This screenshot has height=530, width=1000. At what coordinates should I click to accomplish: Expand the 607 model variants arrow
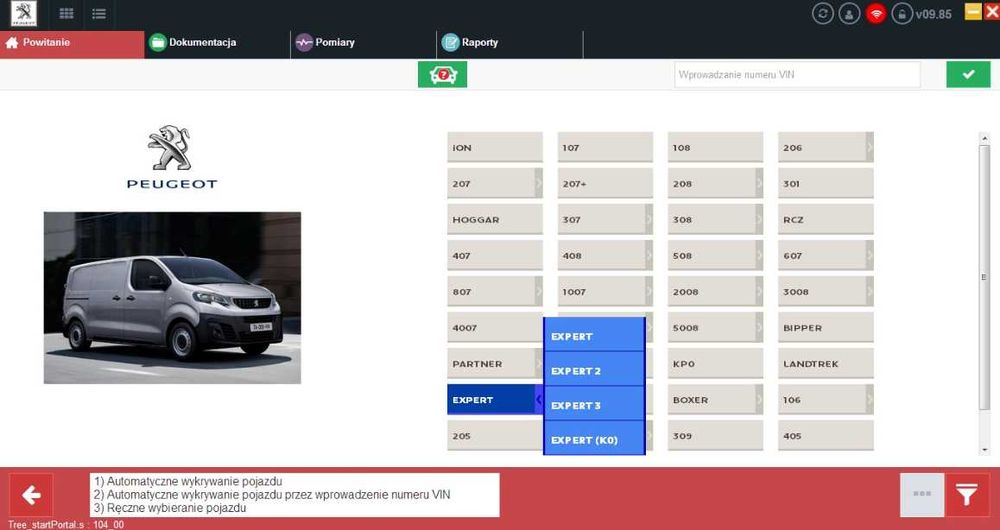(x=870, y=256)
